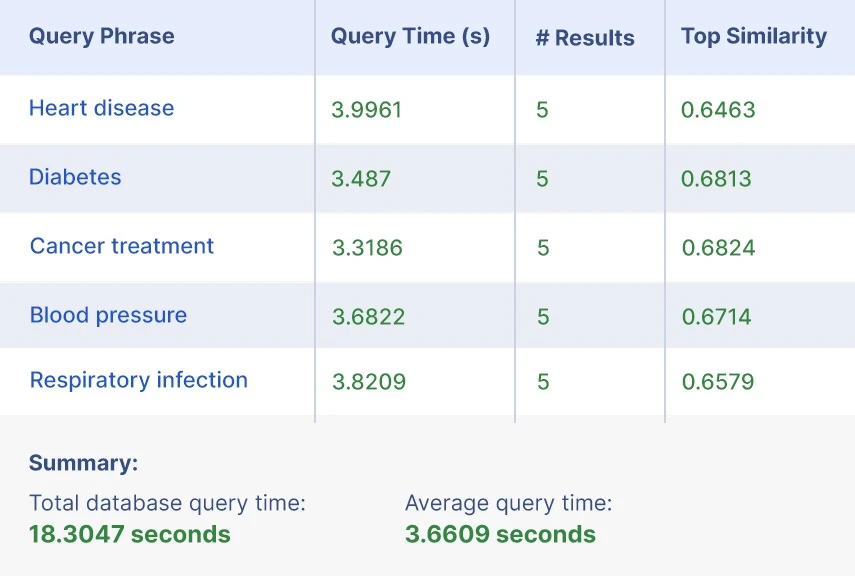Click the 3.8209 query time cell
855x576 pixels.
coord(368,382)
